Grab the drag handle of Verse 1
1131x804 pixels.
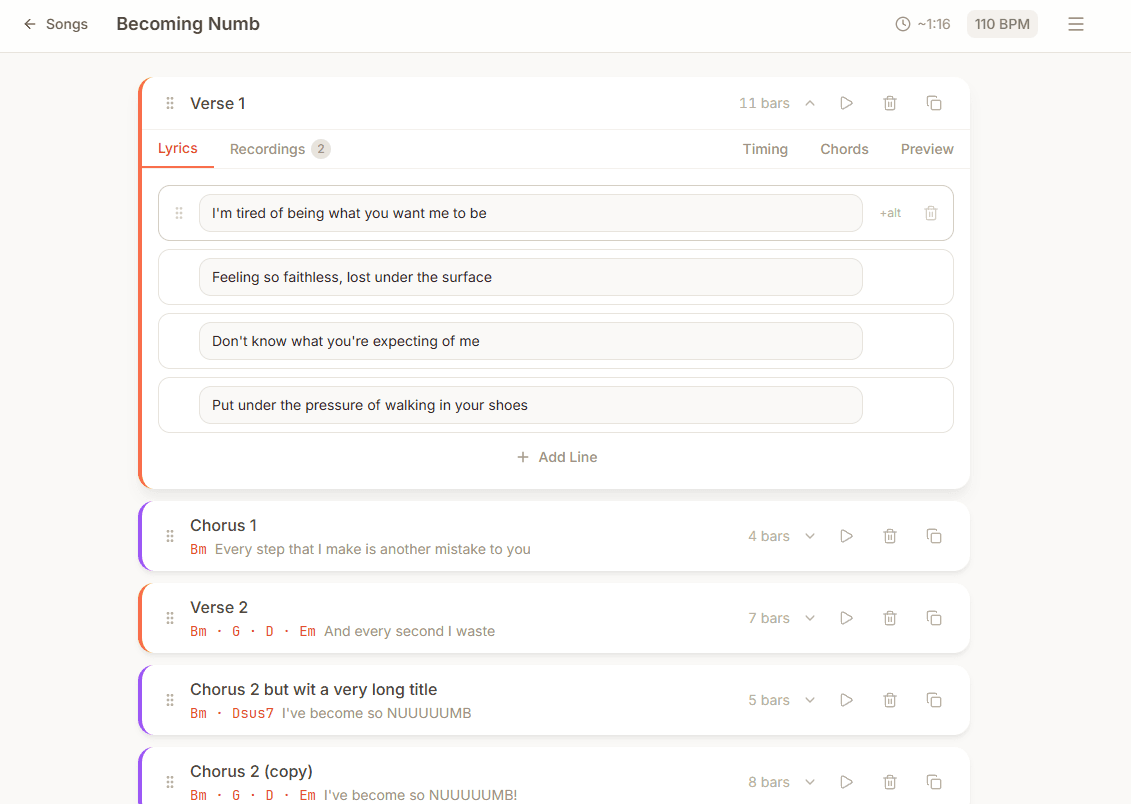(170, 103)
